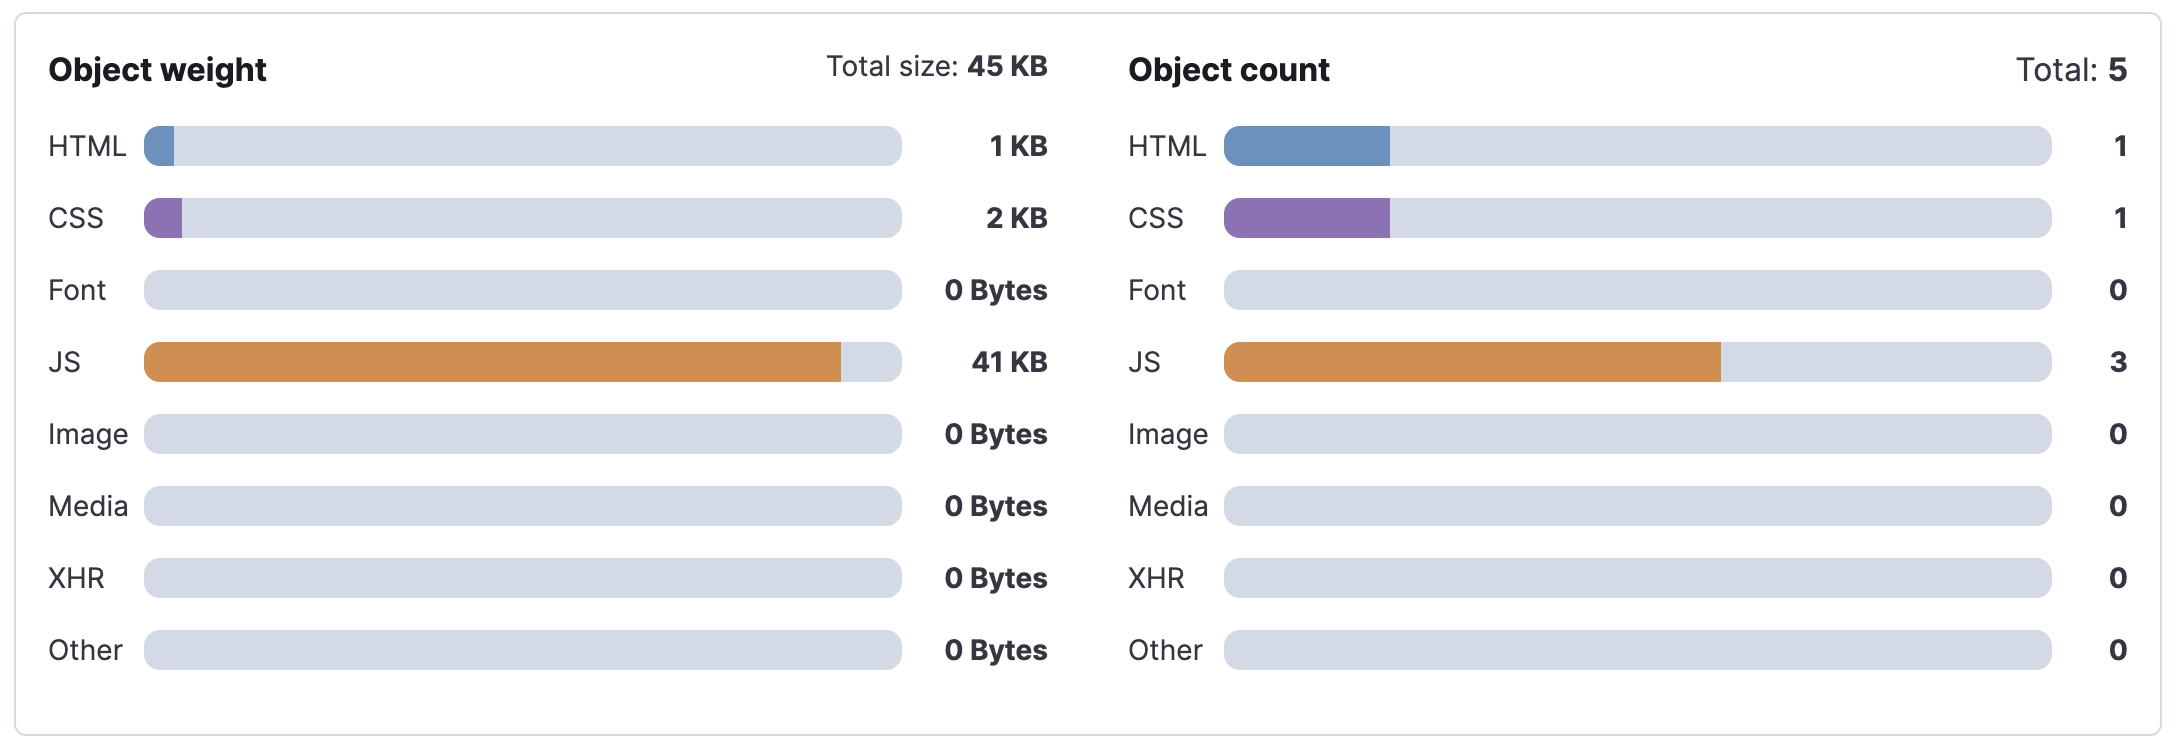Image resolution: width=2178 pixels, height=750 pixels.
Task: Click the blue HTML bar in Object weight
Action: (160, 146)
